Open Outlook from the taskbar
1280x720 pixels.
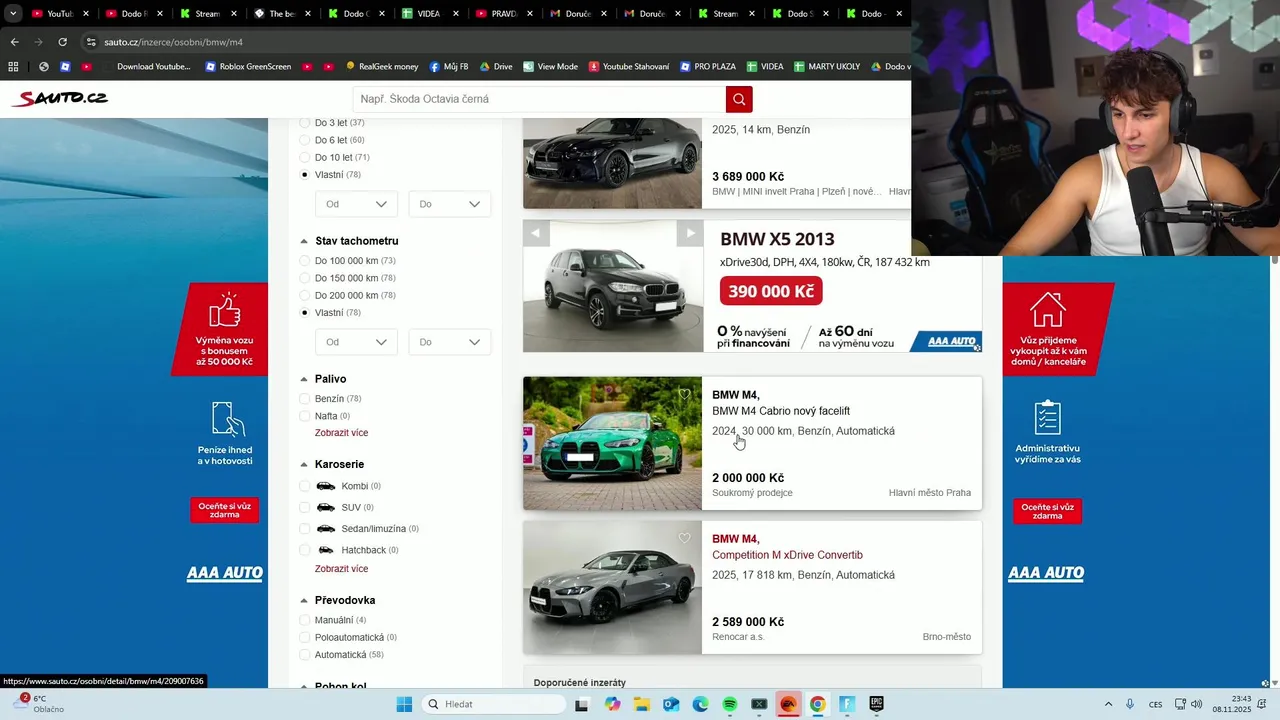point(671,704)
